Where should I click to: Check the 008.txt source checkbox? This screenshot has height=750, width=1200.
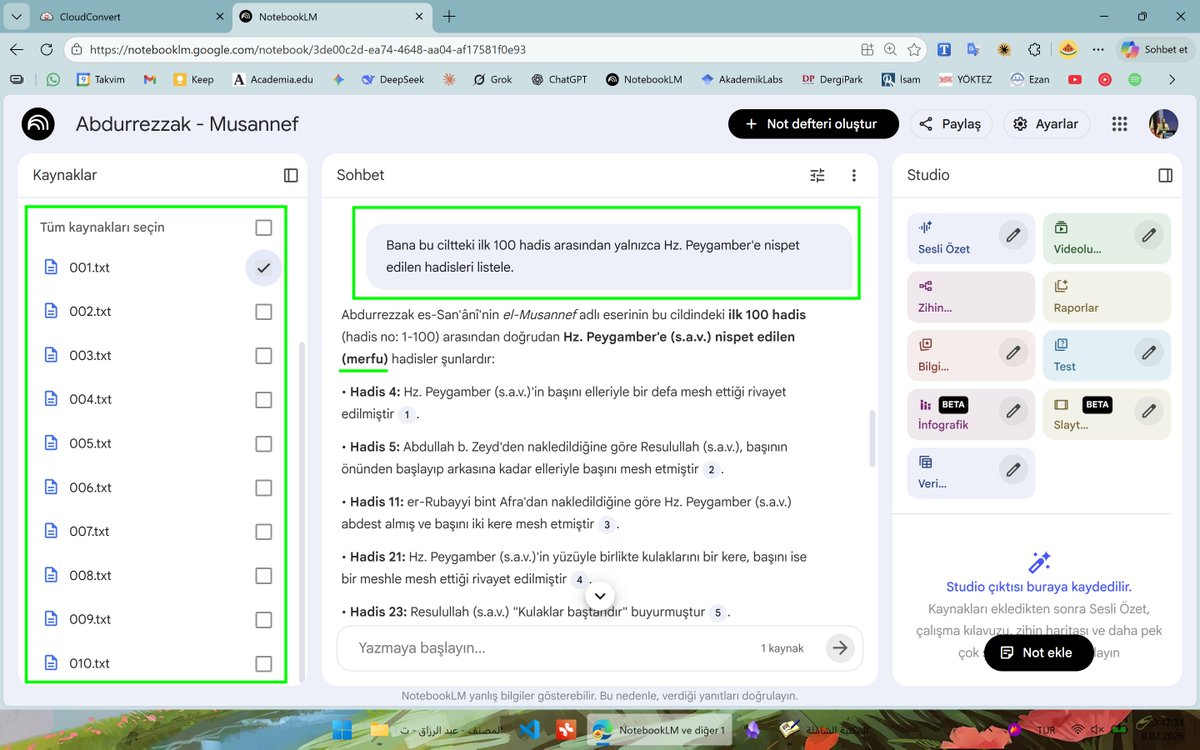(x=263, y=575)
